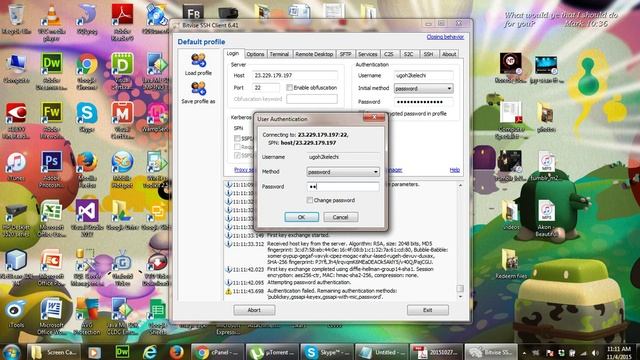This screenshot has width=640, height=360.
Task: Switch to Skype taskbar window
Action: pyautogui.click(x=327, y=352)
